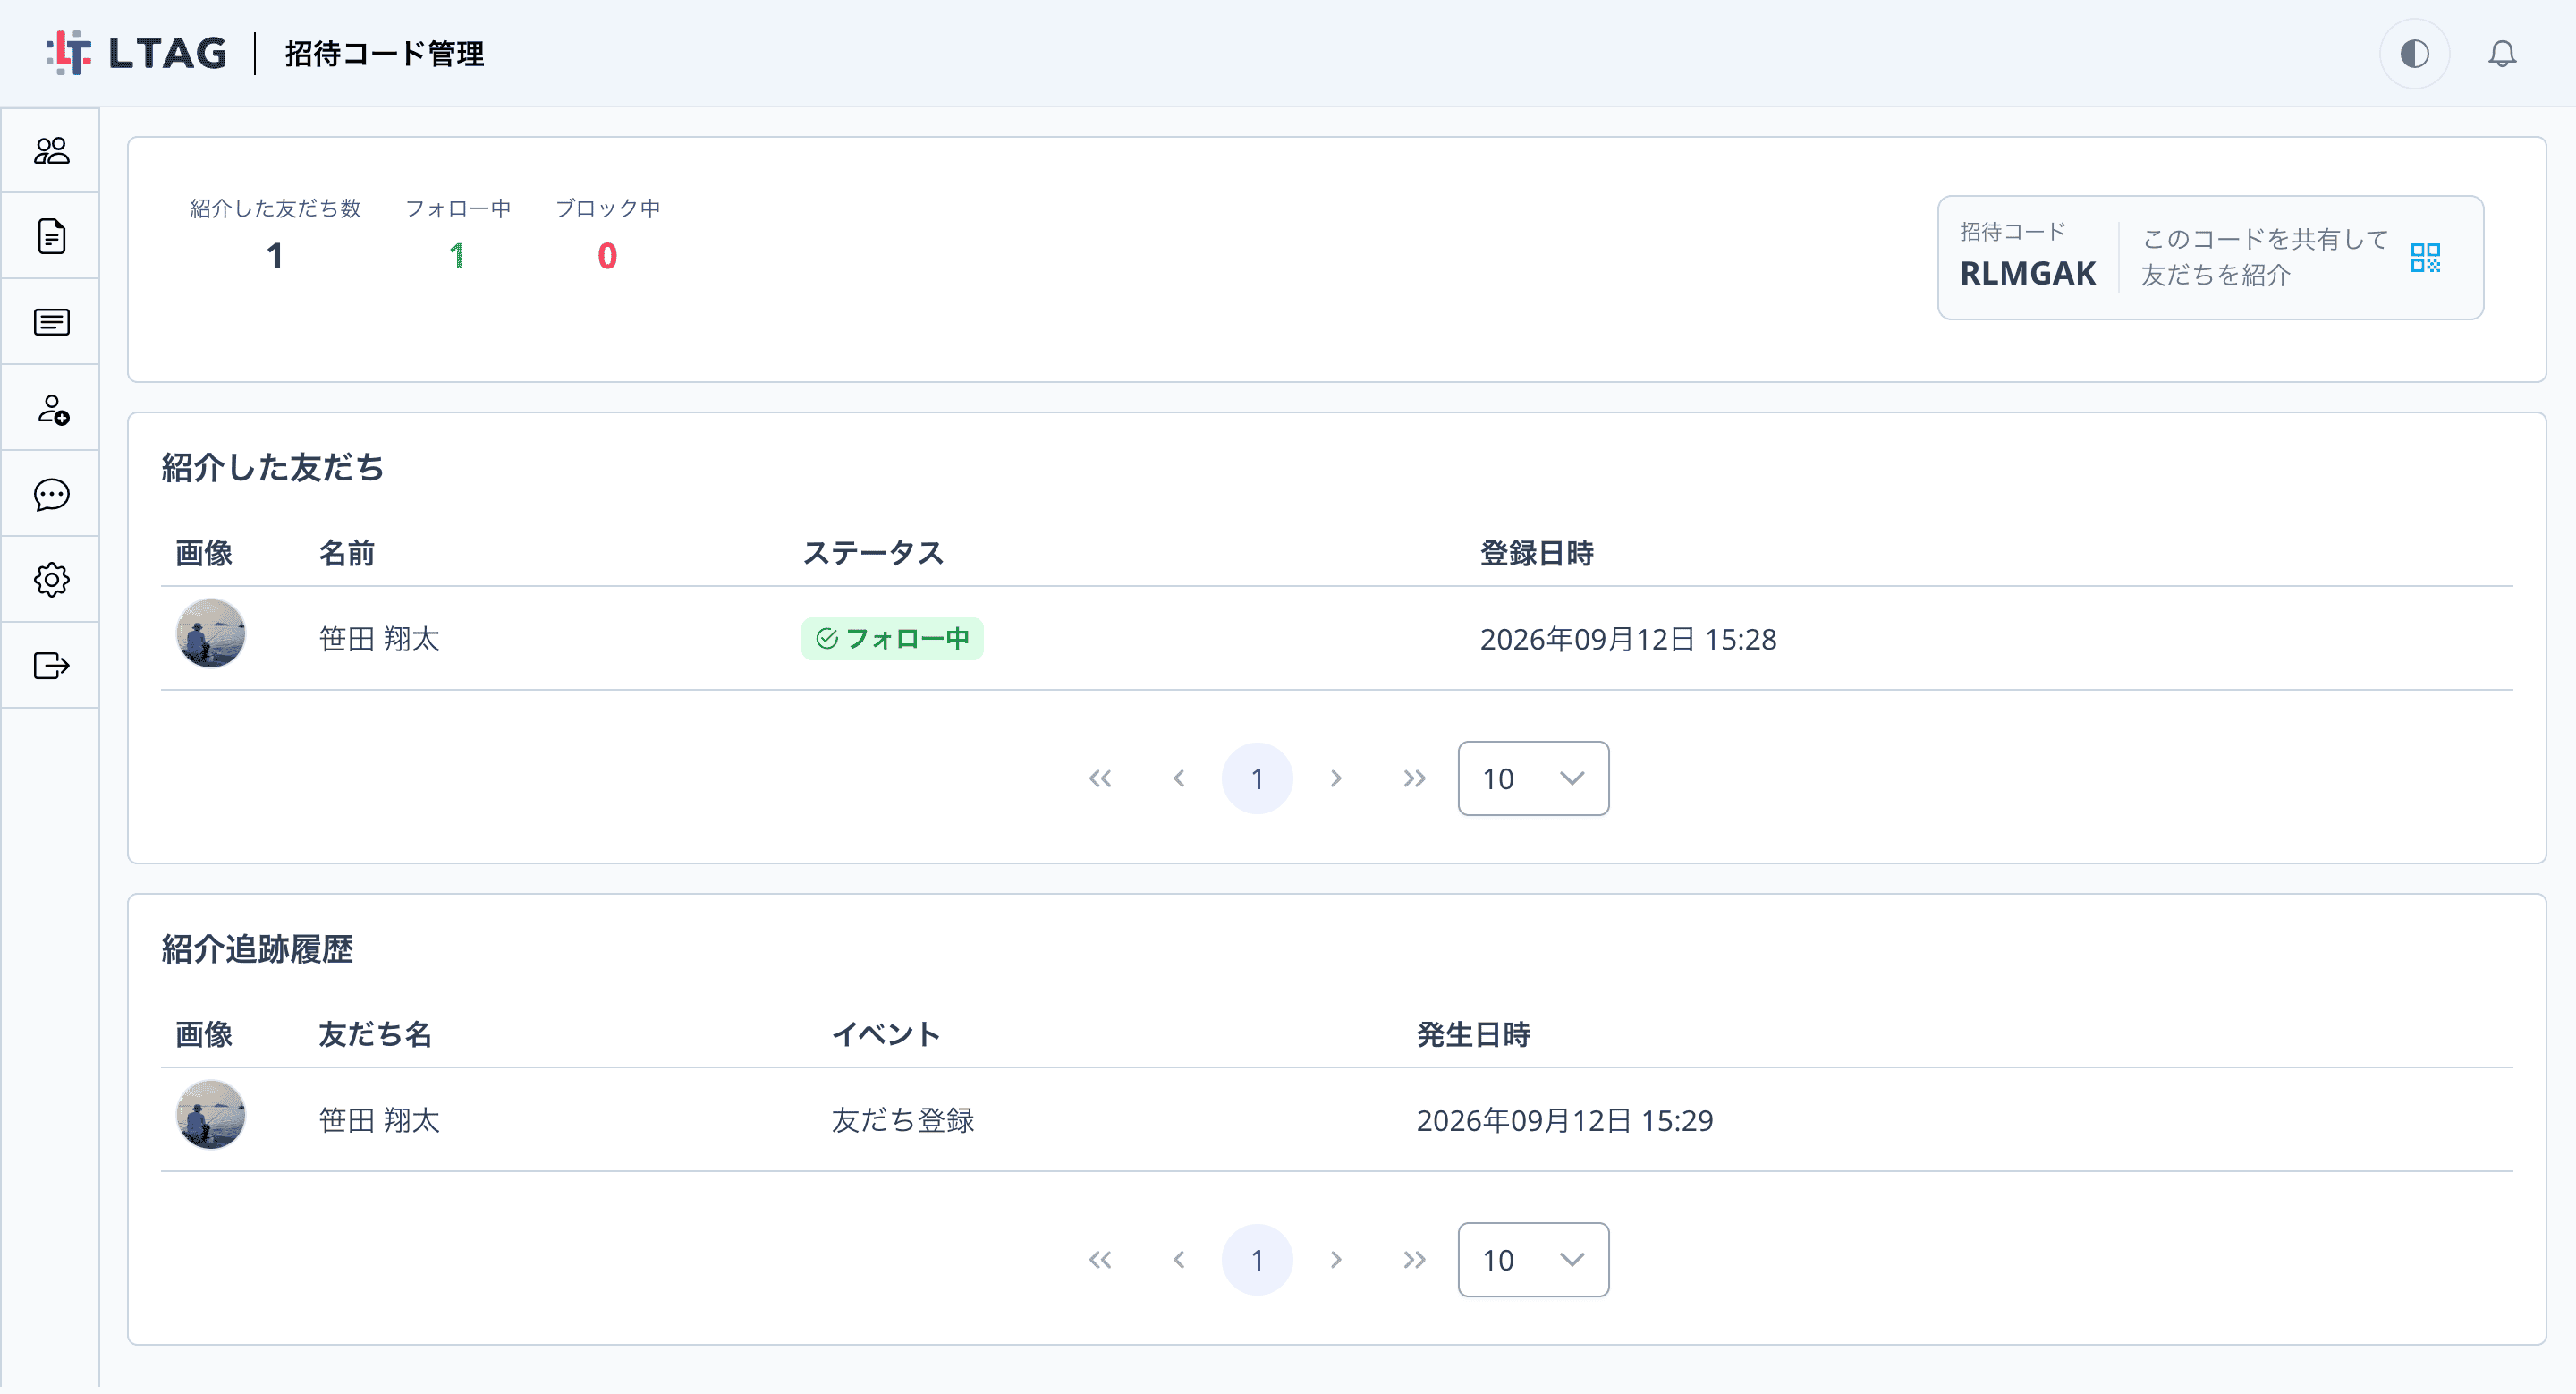This screenshot has width=2576, height=1394.
Task: Click the invite code RLMGAK
Action: click(x=2027, y=273)
